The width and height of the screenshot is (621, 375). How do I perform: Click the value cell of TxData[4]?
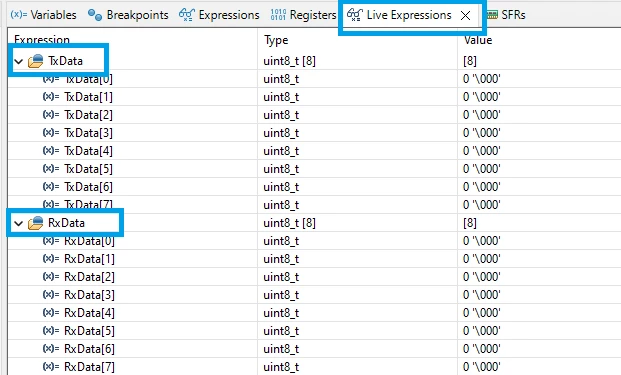coord(482,151)
